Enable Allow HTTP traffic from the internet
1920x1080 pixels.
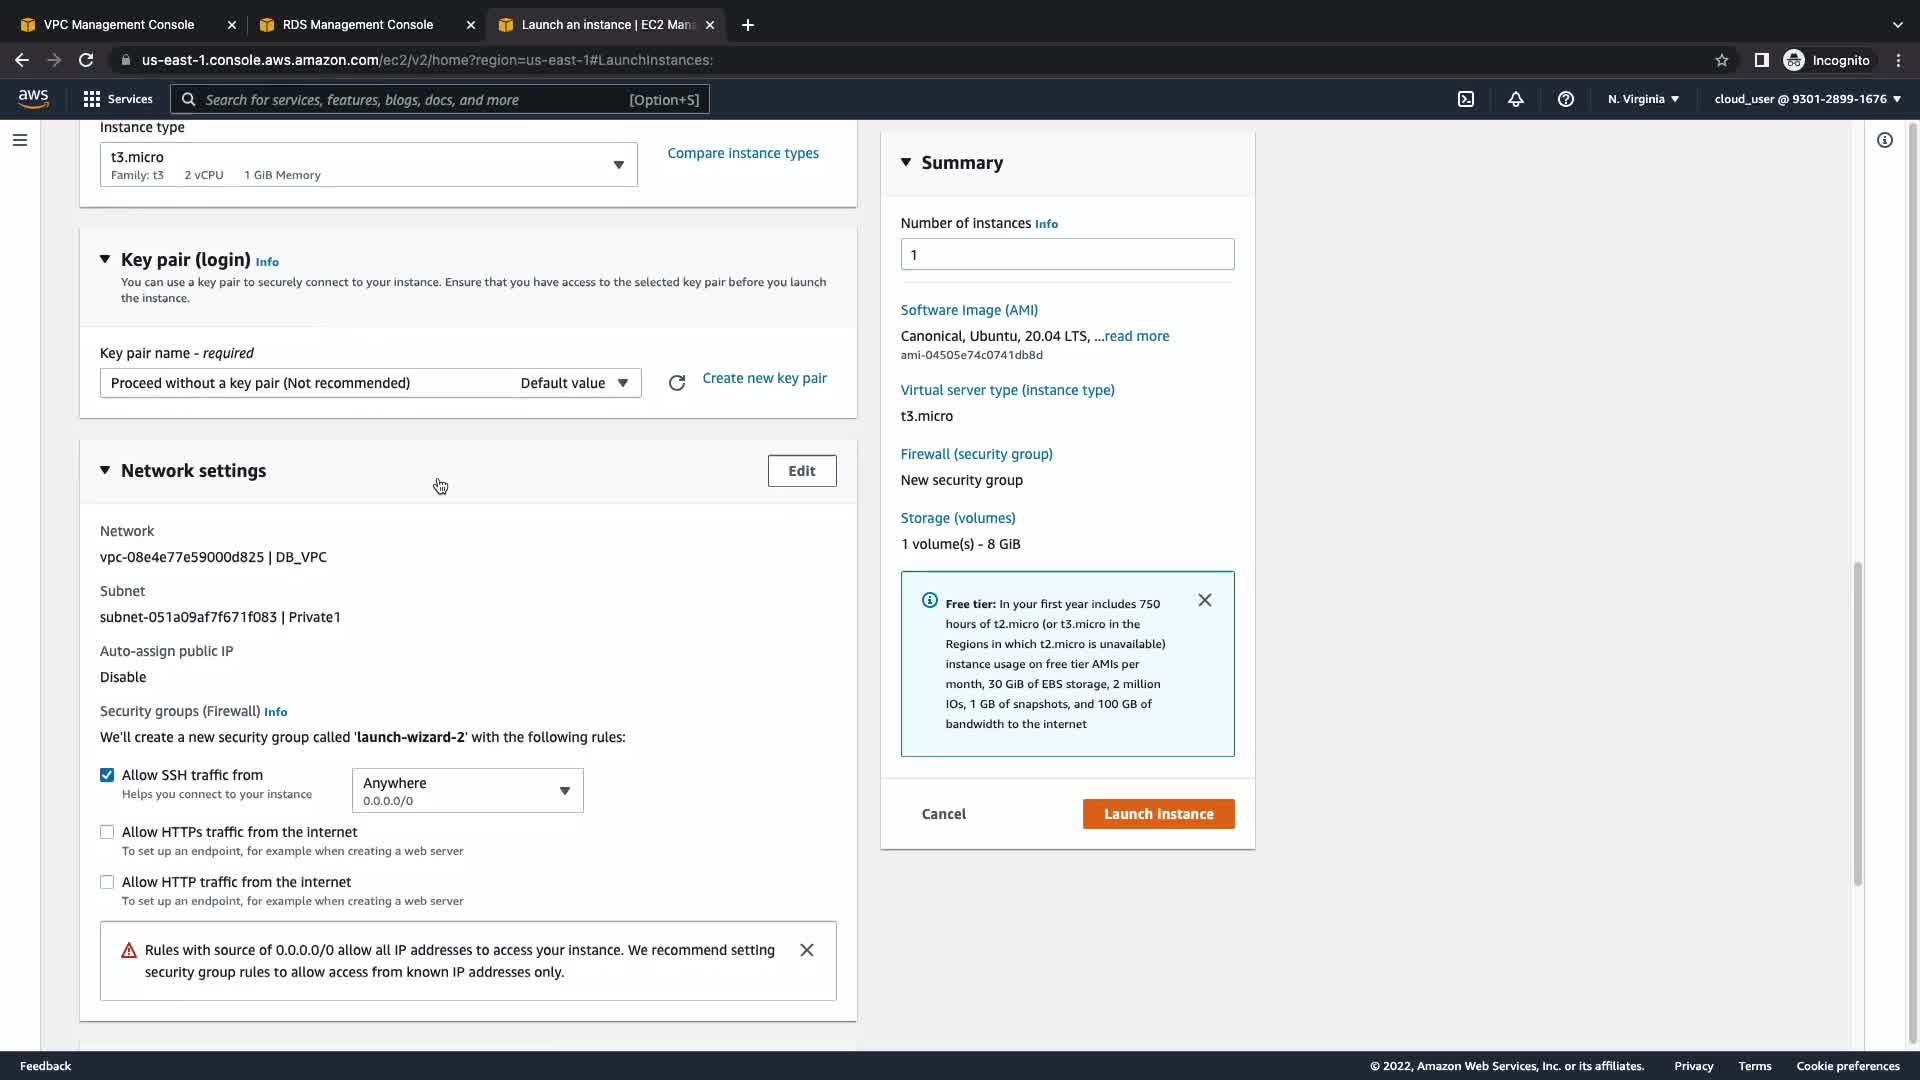tap(107, 882)
